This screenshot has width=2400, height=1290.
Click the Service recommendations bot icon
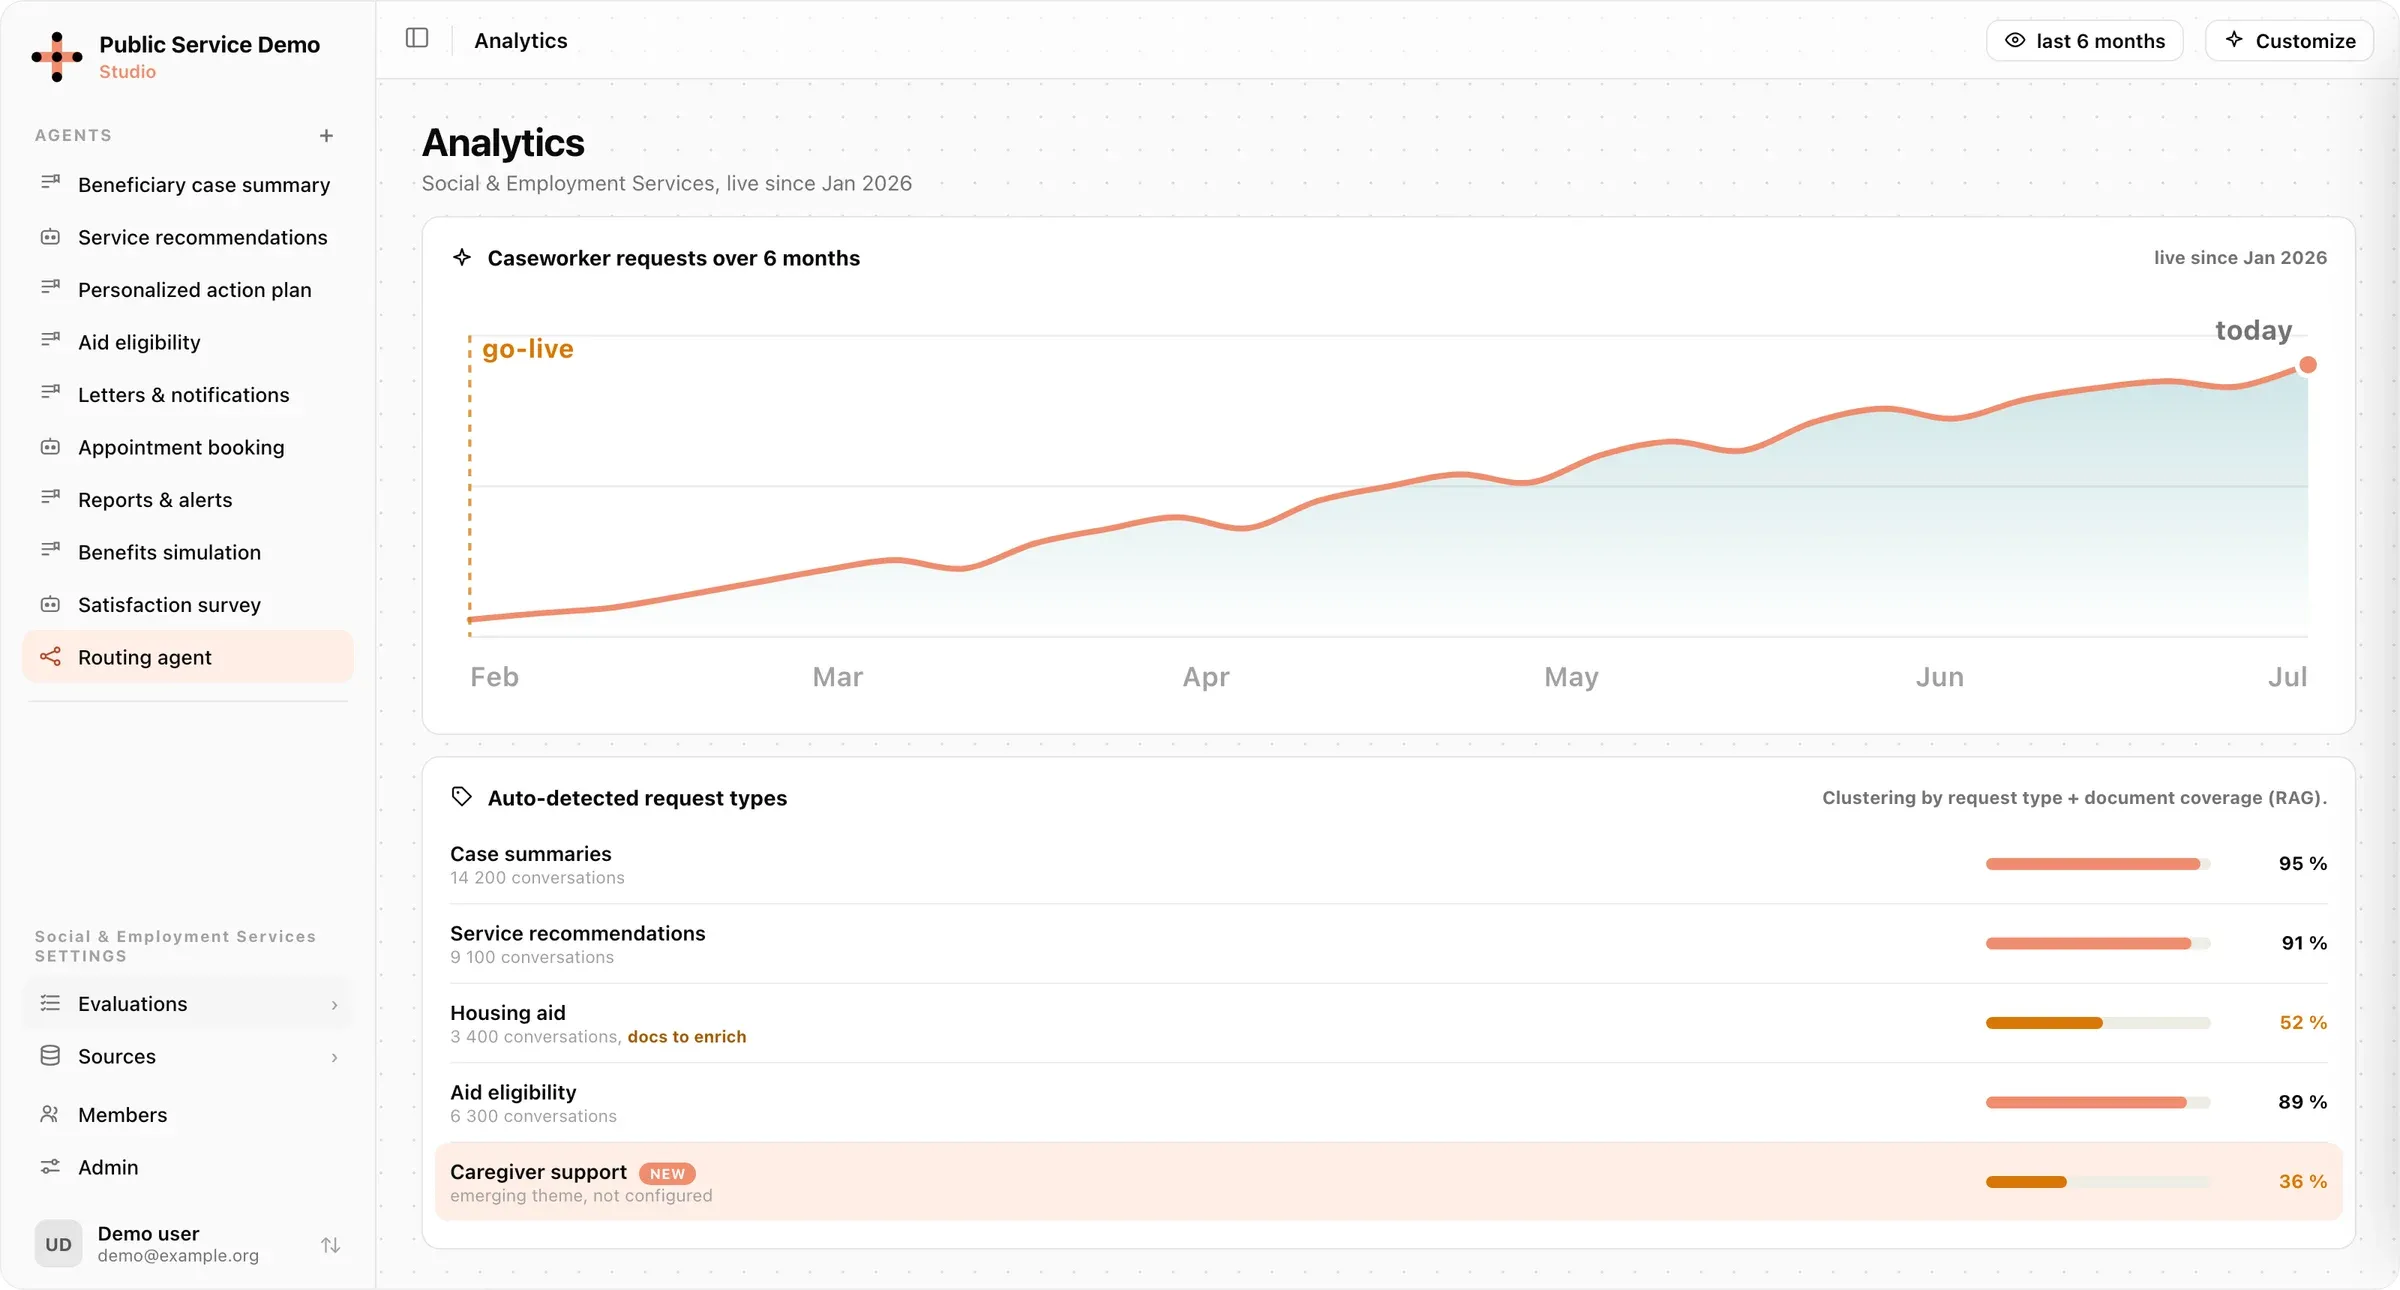click(50, 237)
